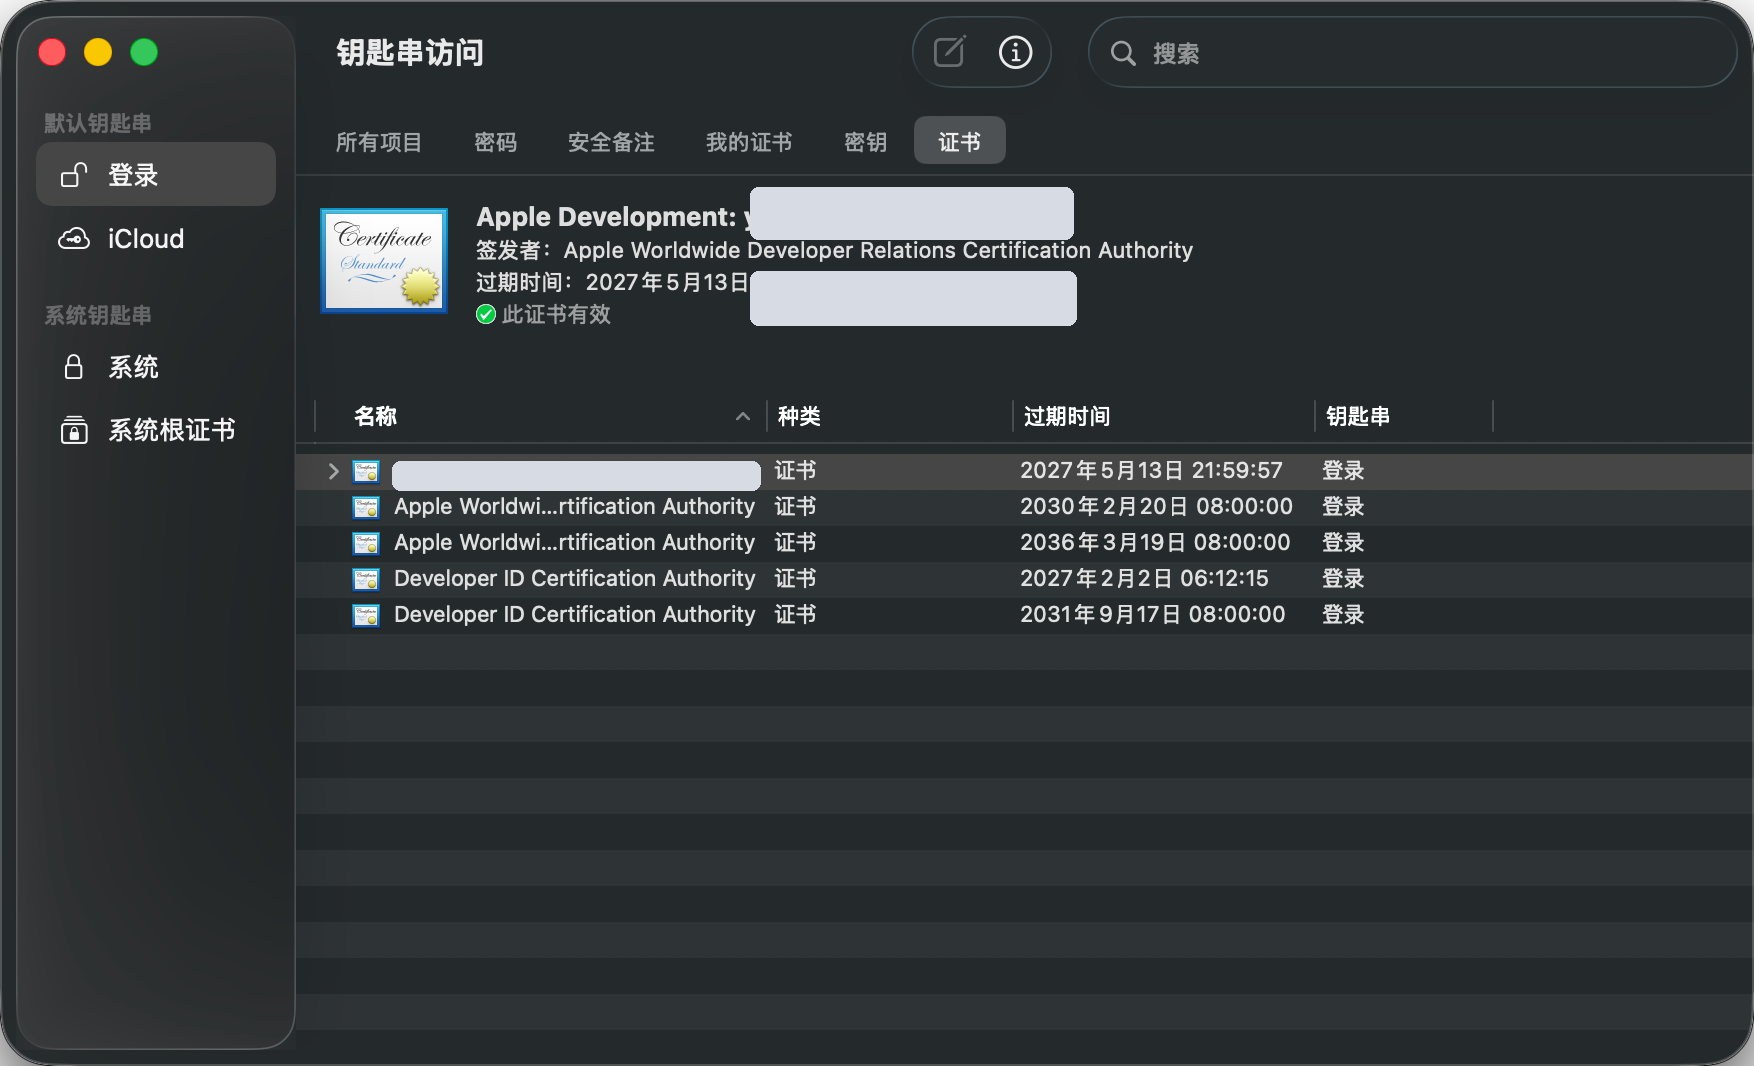This screenshot has width=1754, height=1066.
Task: Expand the certificate row expiring 2027年5月13日
Action: coord(334,471)
